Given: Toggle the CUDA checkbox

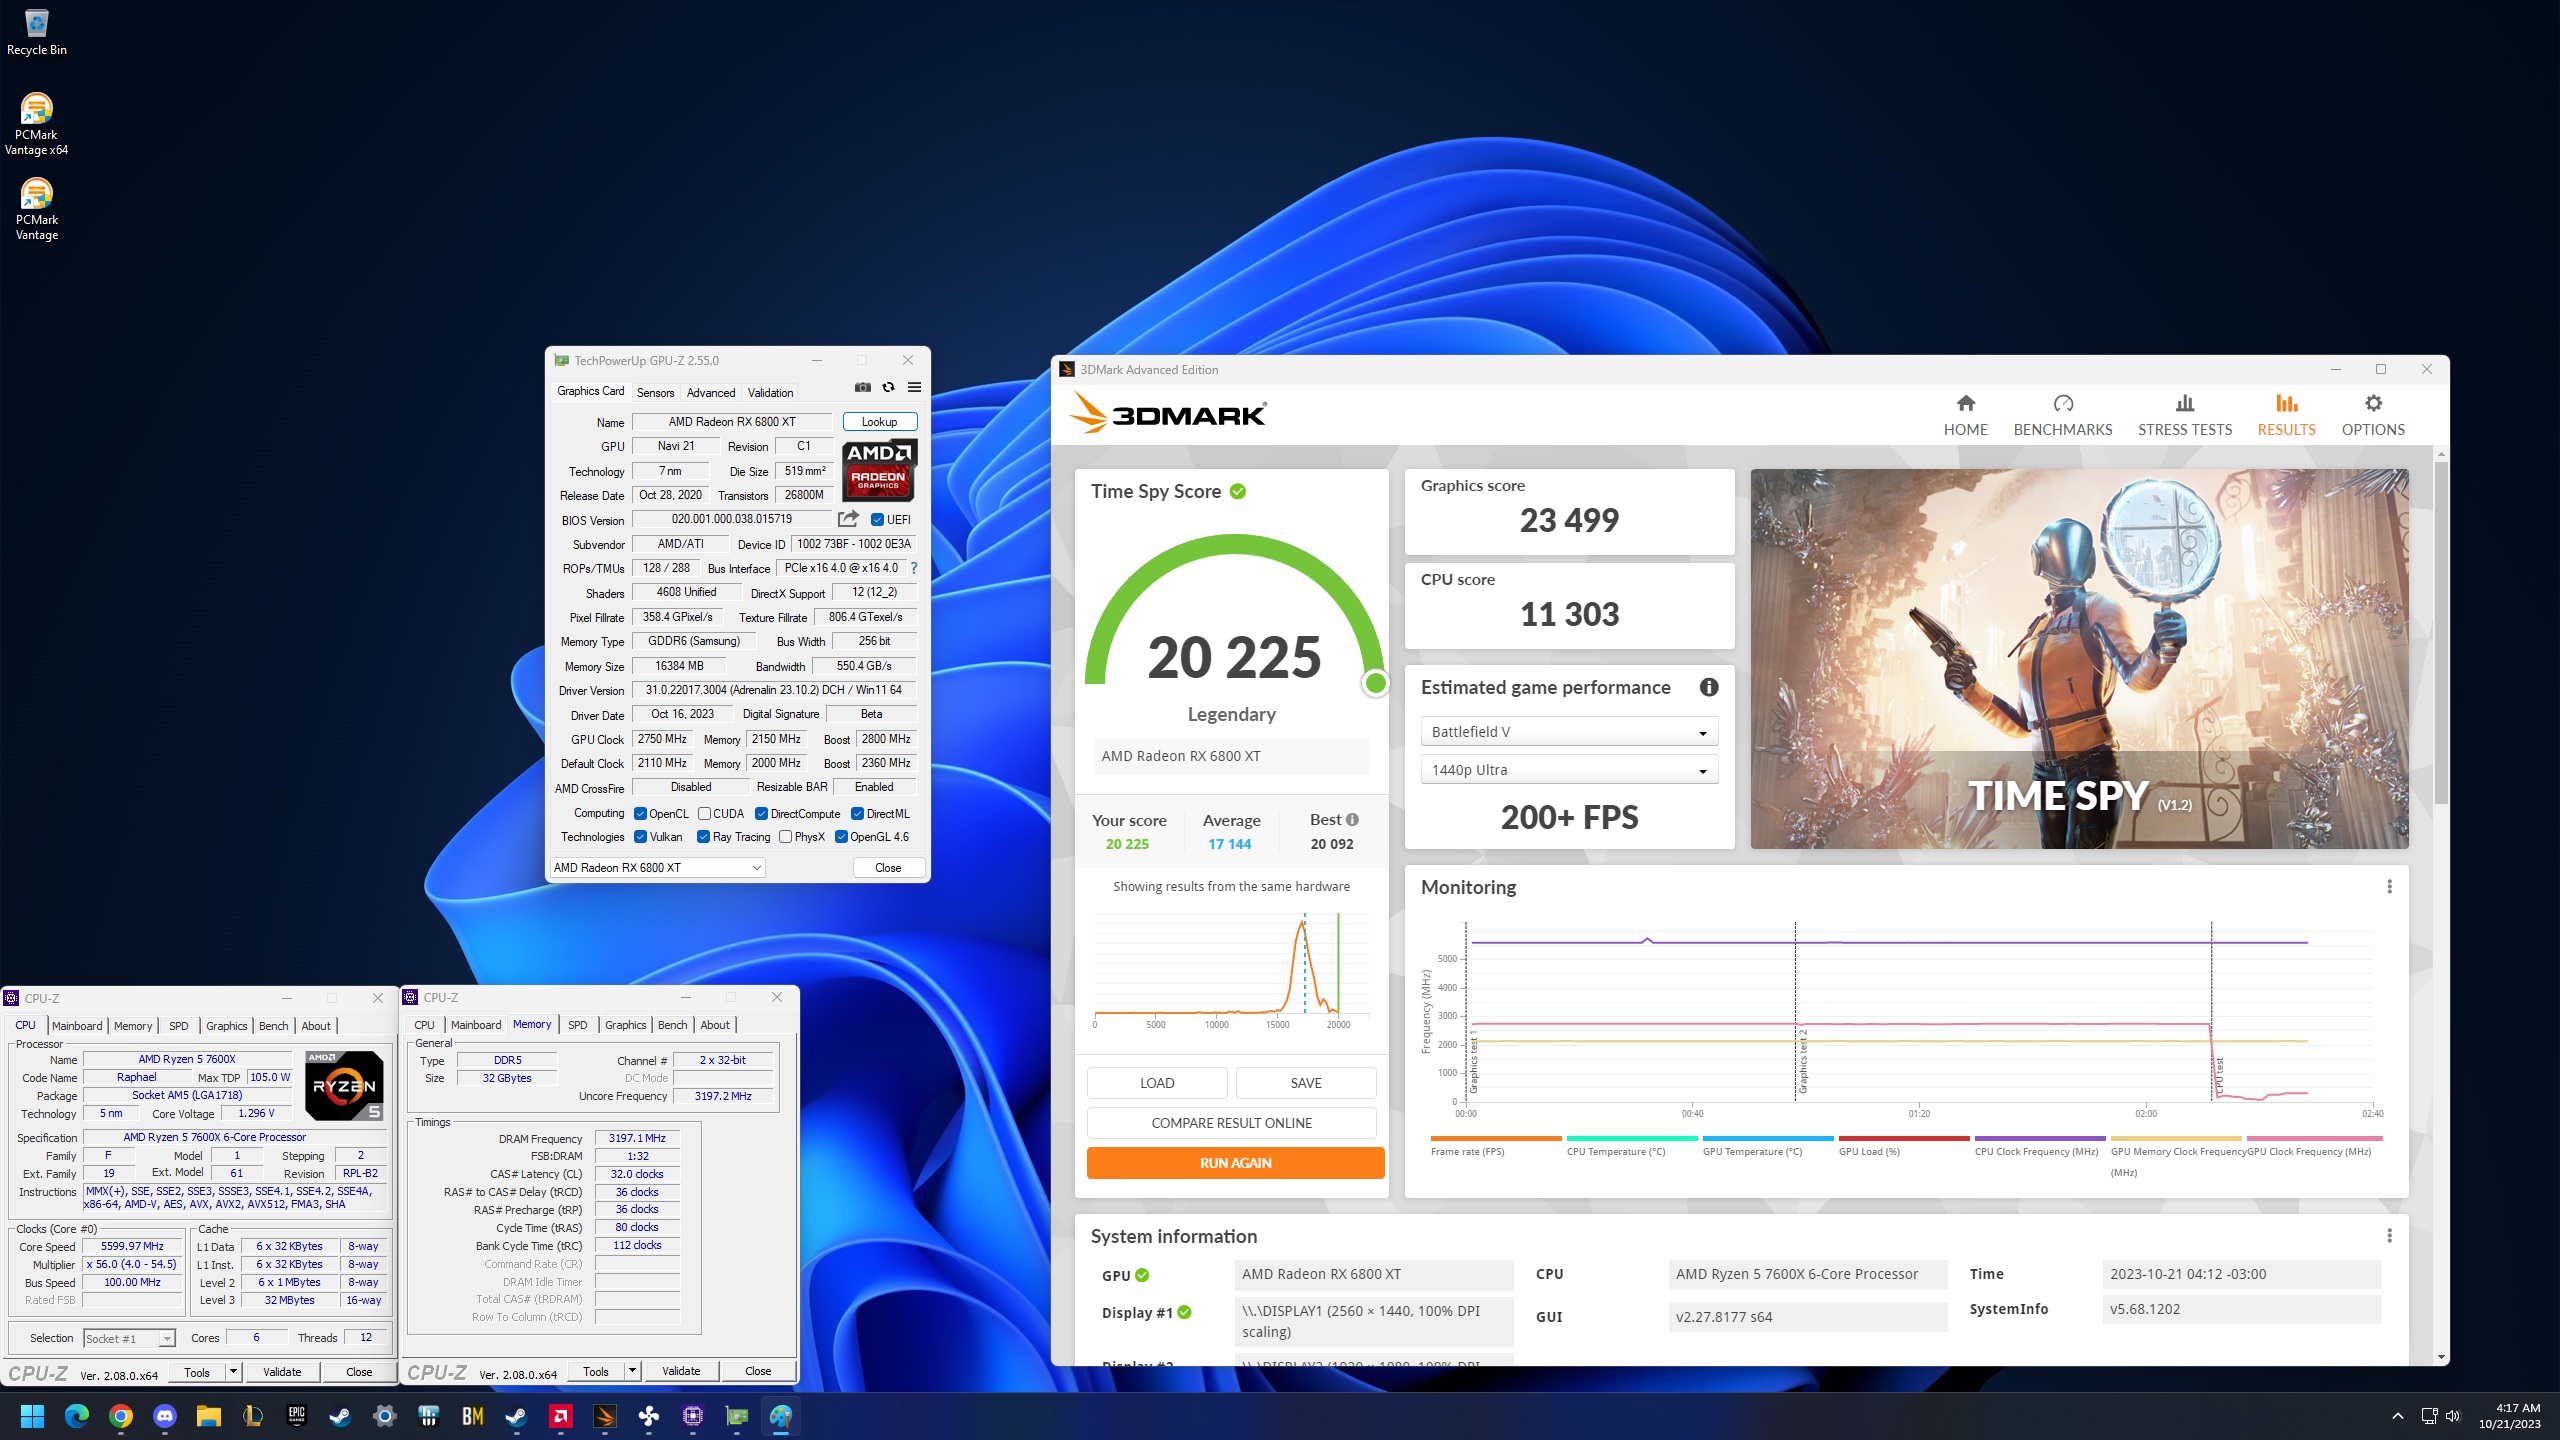Looking at the screenshot, I should [x=704, y=814].
